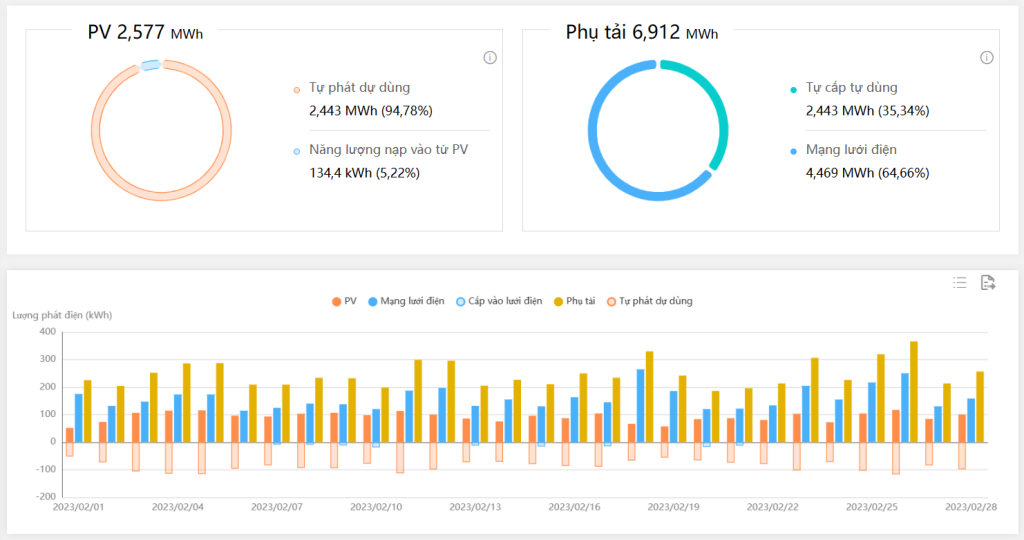Click the 134,4 kWh (5,22%) value

tap(364, 173)
